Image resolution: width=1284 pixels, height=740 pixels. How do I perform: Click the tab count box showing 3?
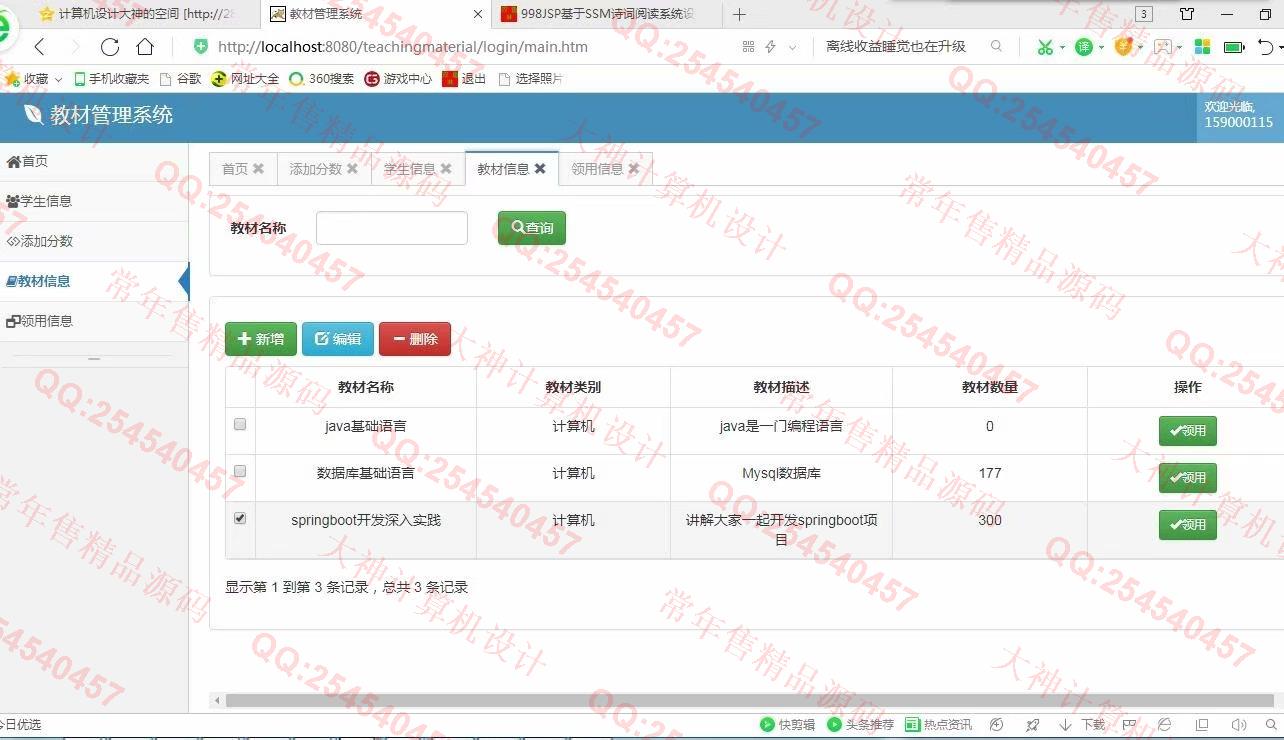tap(1145, 14)
